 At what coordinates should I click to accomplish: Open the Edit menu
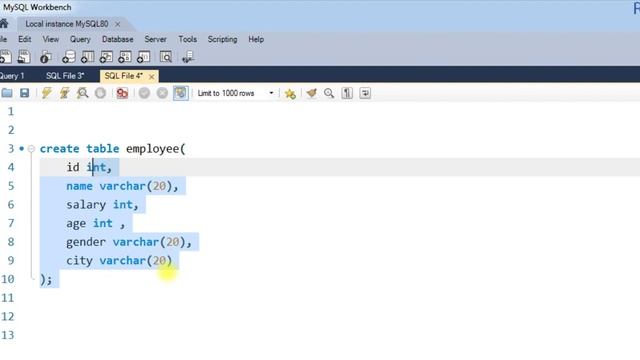pos(24,39)
